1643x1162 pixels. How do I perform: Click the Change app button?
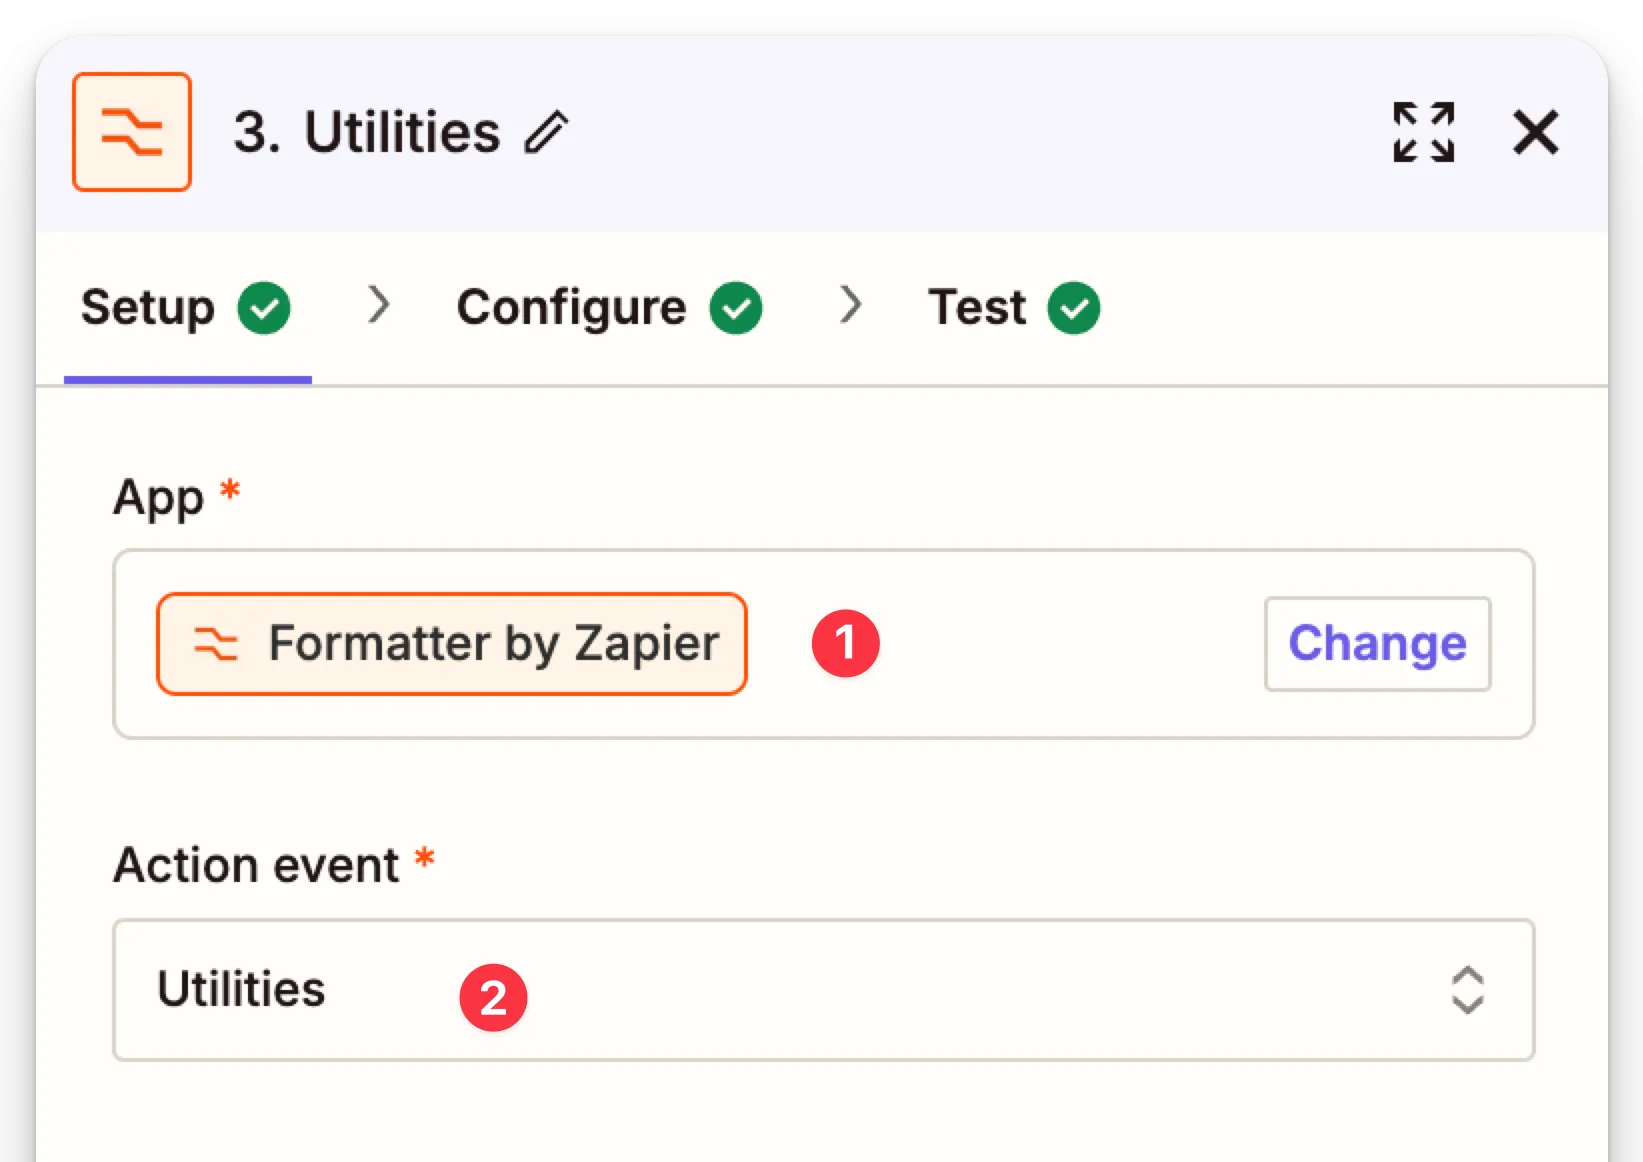(1377, 644)
